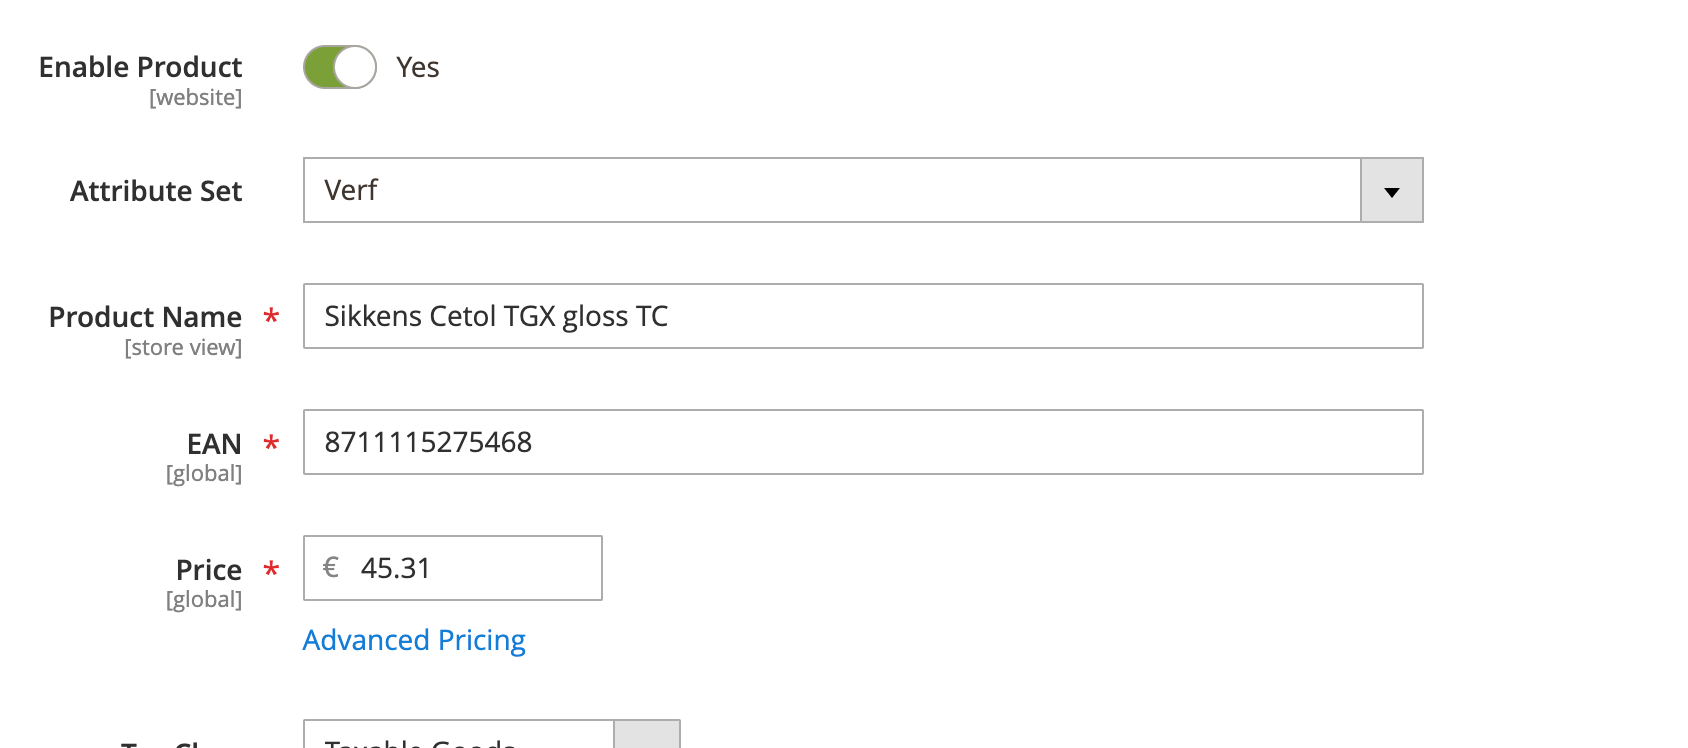This screenshot has height=748, width=1688.
Task: Click the Enable Product label
Action: (140, 67)
